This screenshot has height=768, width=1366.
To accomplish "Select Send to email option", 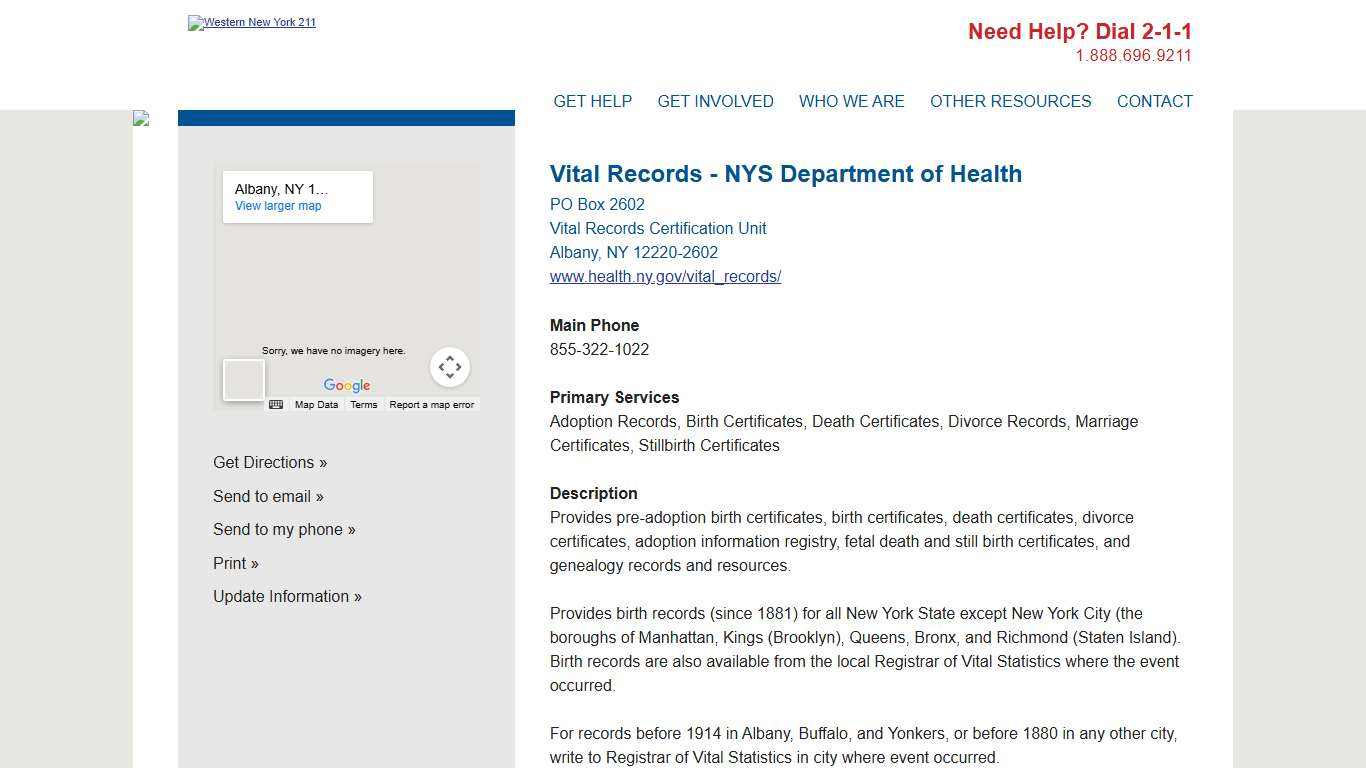I will tap(268, 497).
